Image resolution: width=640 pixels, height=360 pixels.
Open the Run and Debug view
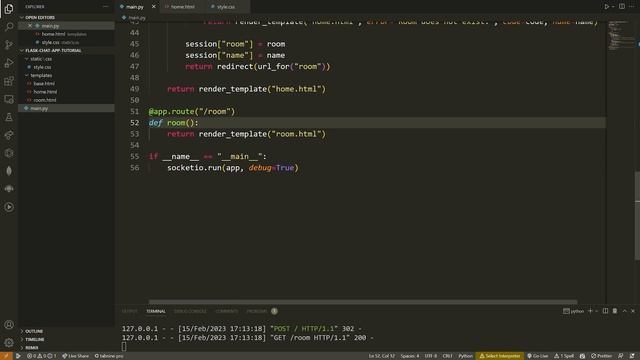(9, 63)
